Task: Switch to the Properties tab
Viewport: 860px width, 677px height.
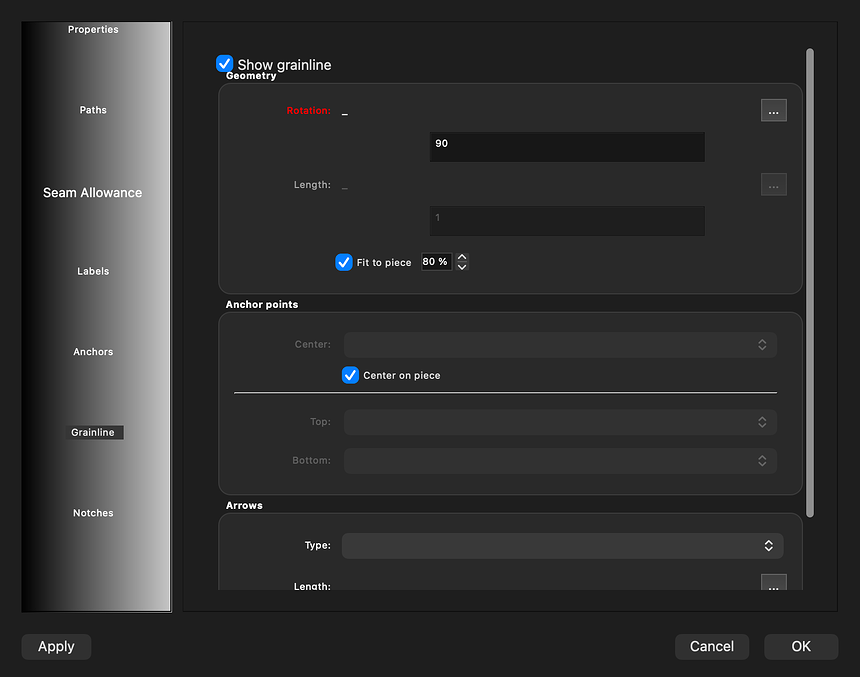Action: tap(93, 30)
